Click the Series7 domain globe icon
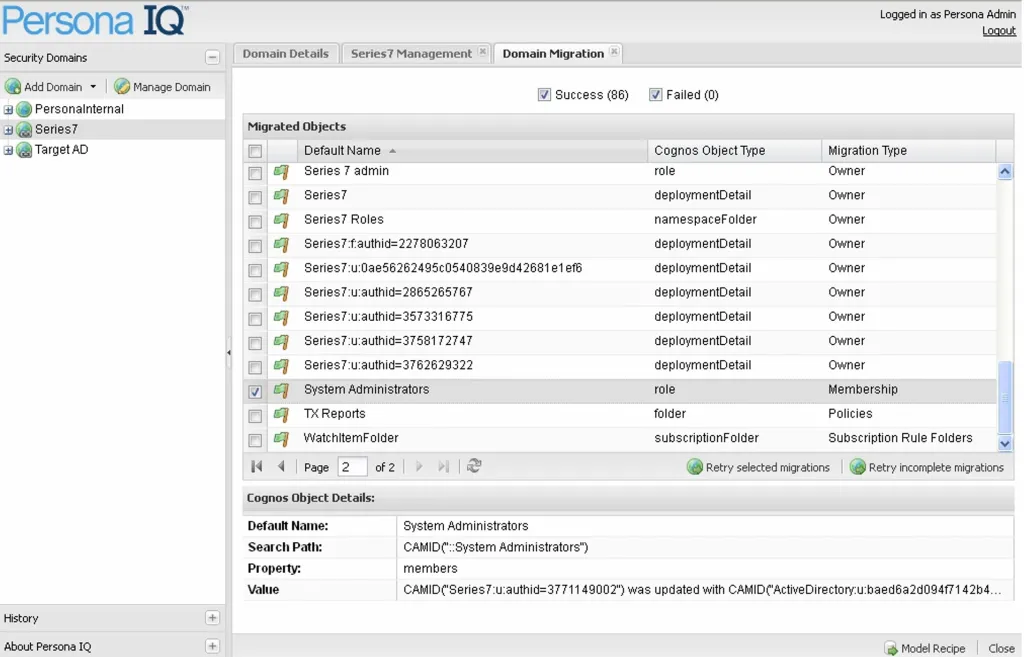This screenshot has height=657, width=1024. pyautogui.click(x=24, y=129)
